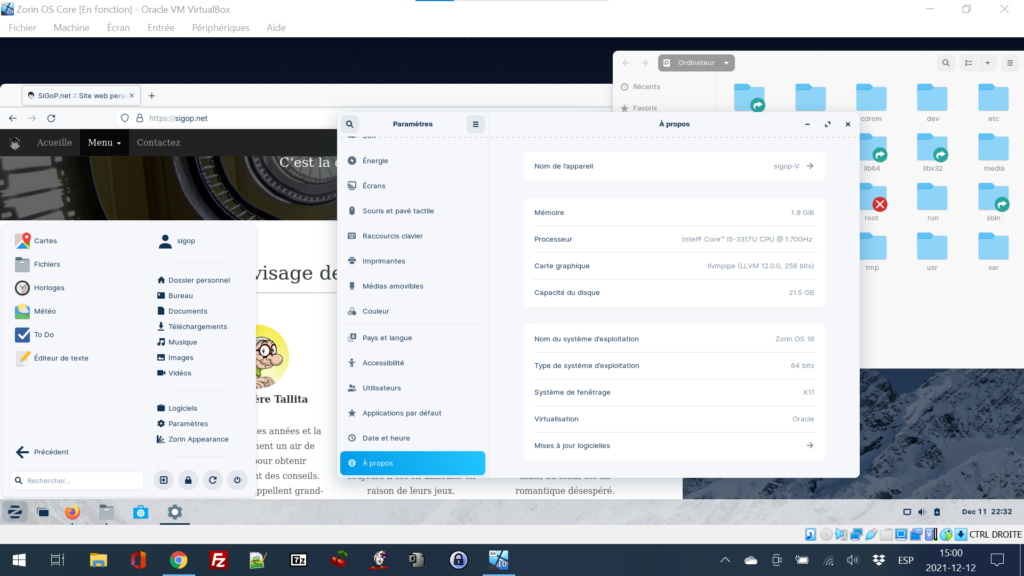Click the restart icon in Zorin menu
The height and width of the screenshot is (576, 1024).
(212, 480)
